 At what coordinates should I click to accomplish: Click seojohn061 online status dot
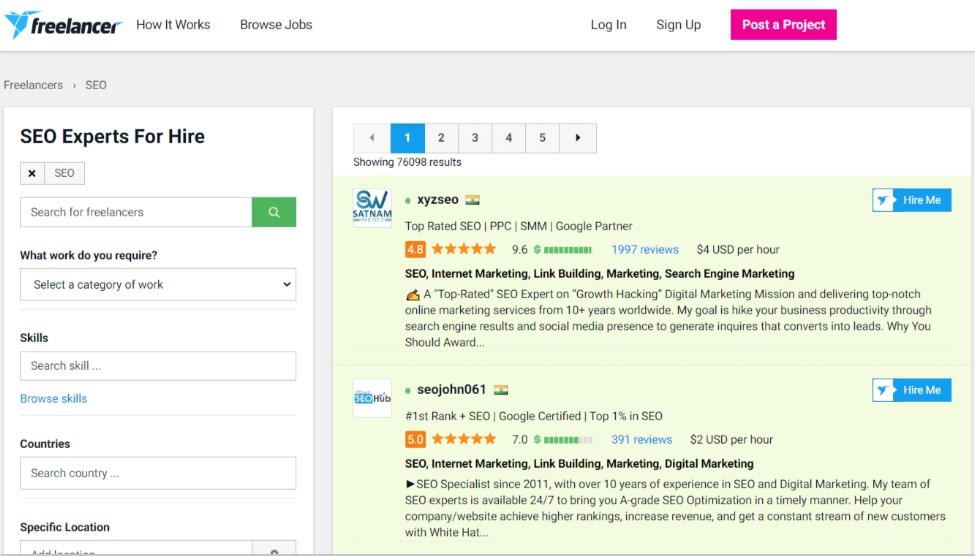408,391
